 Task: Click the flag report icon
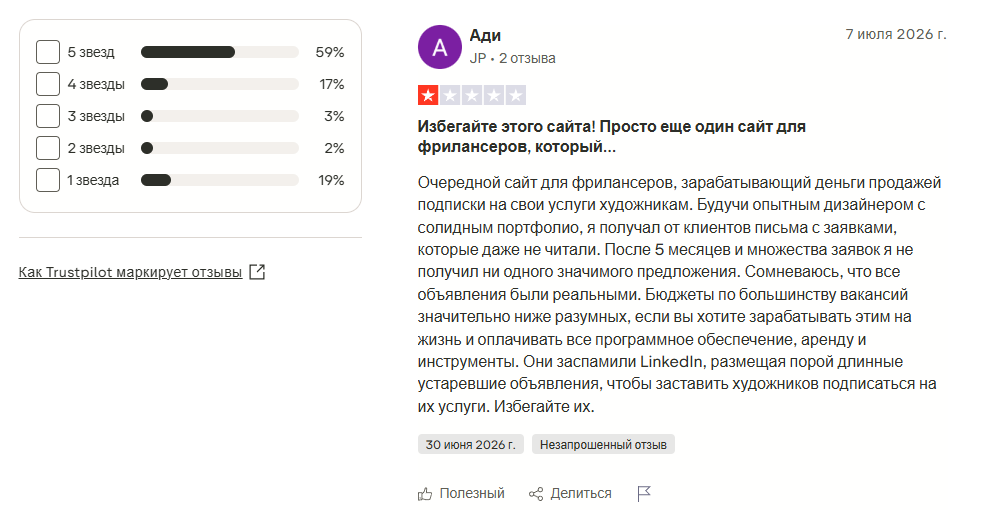click(644, 494)
